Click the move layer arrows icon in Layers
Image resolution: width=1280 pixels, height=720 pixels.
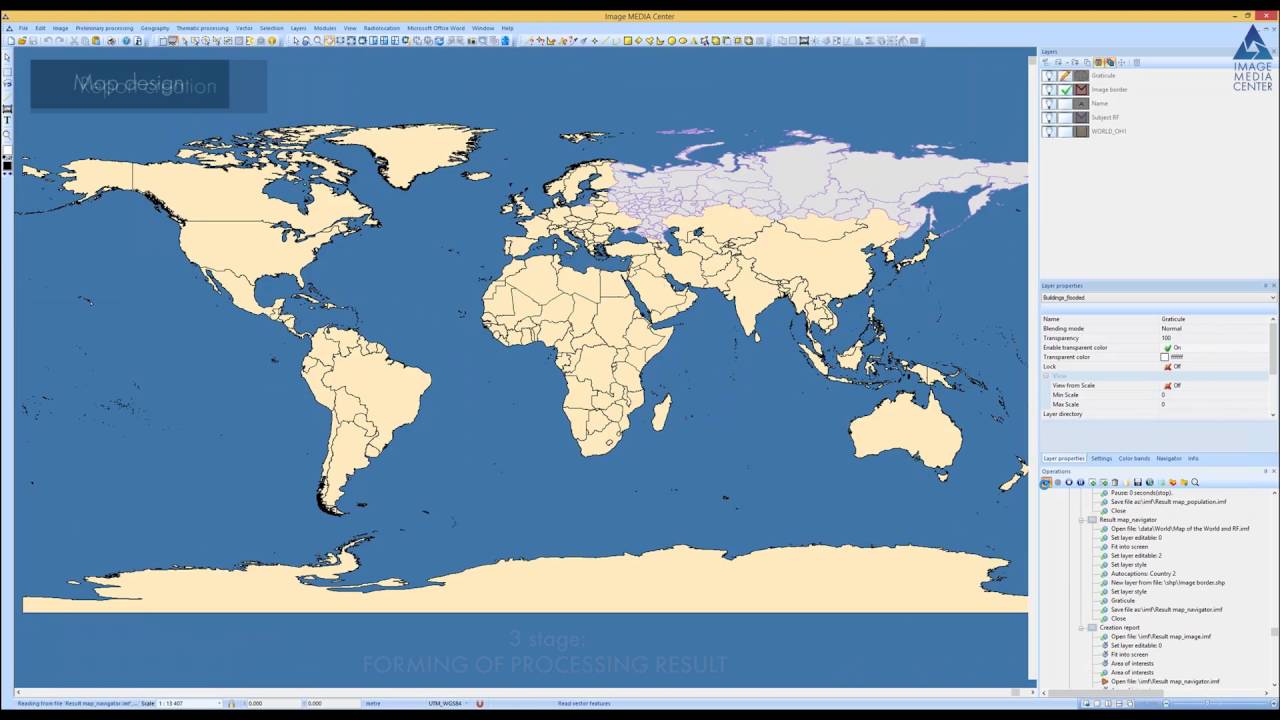[x=1121, y=62]
